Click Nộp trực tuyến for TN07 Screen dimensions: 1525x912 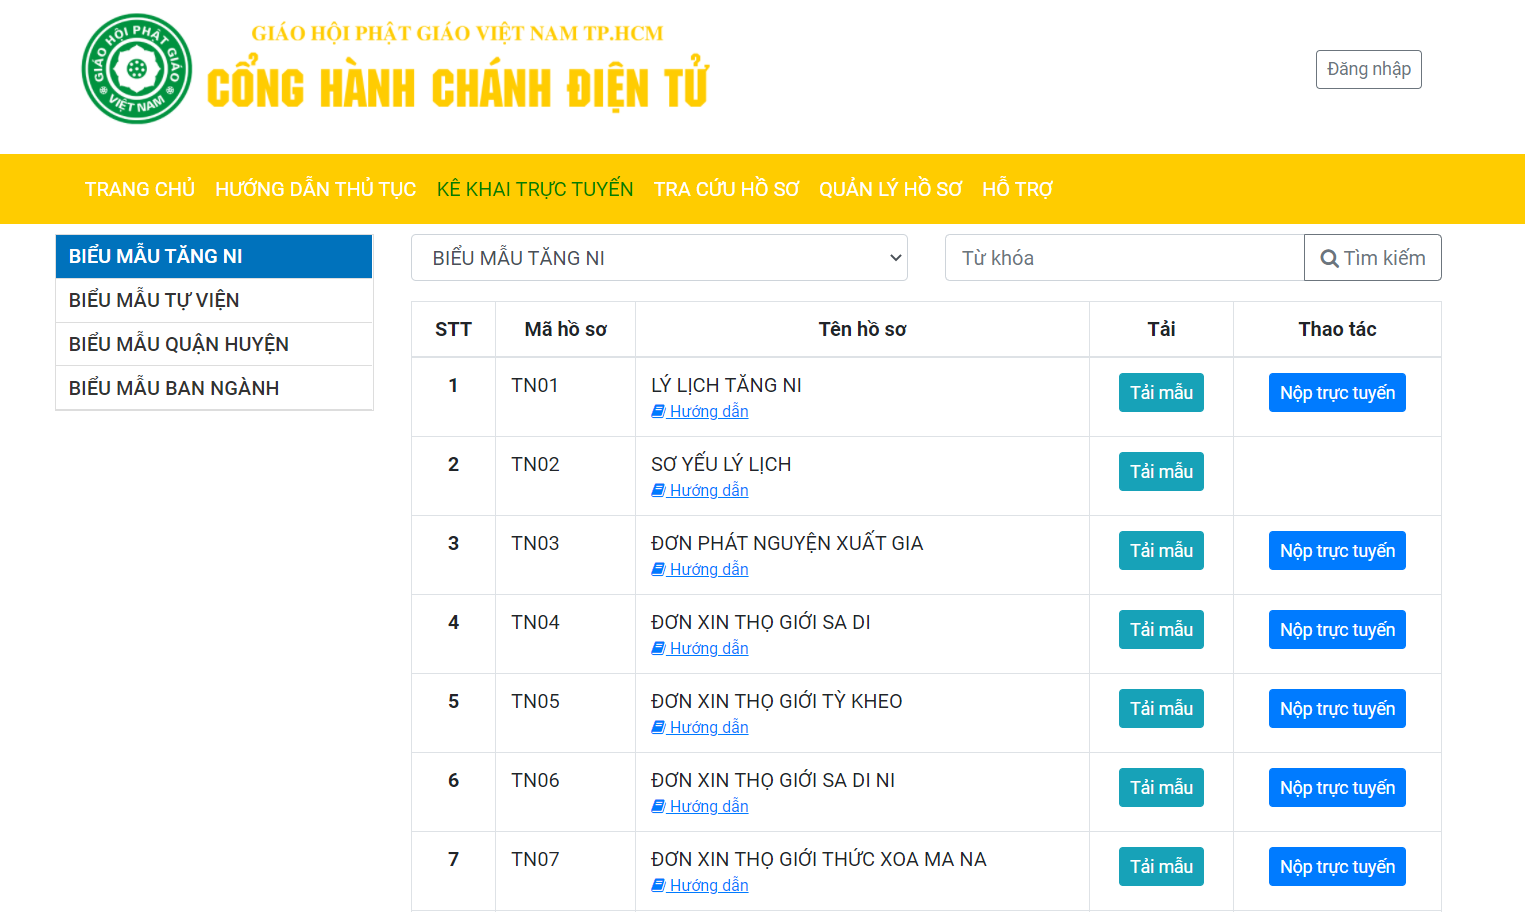(x=1336, y=867)
